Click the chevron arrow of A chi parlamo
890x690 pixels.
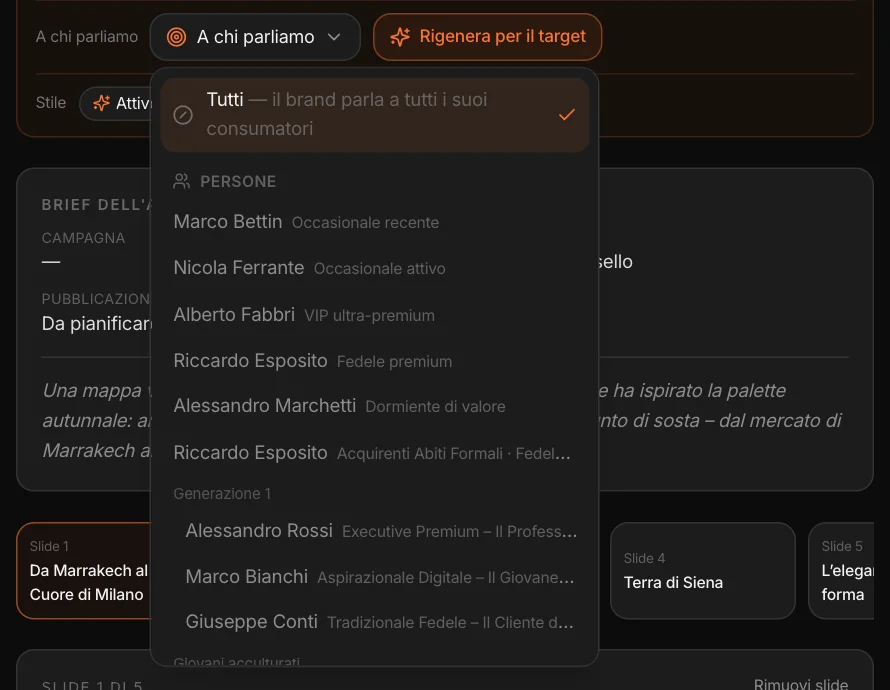click(334, 37)
